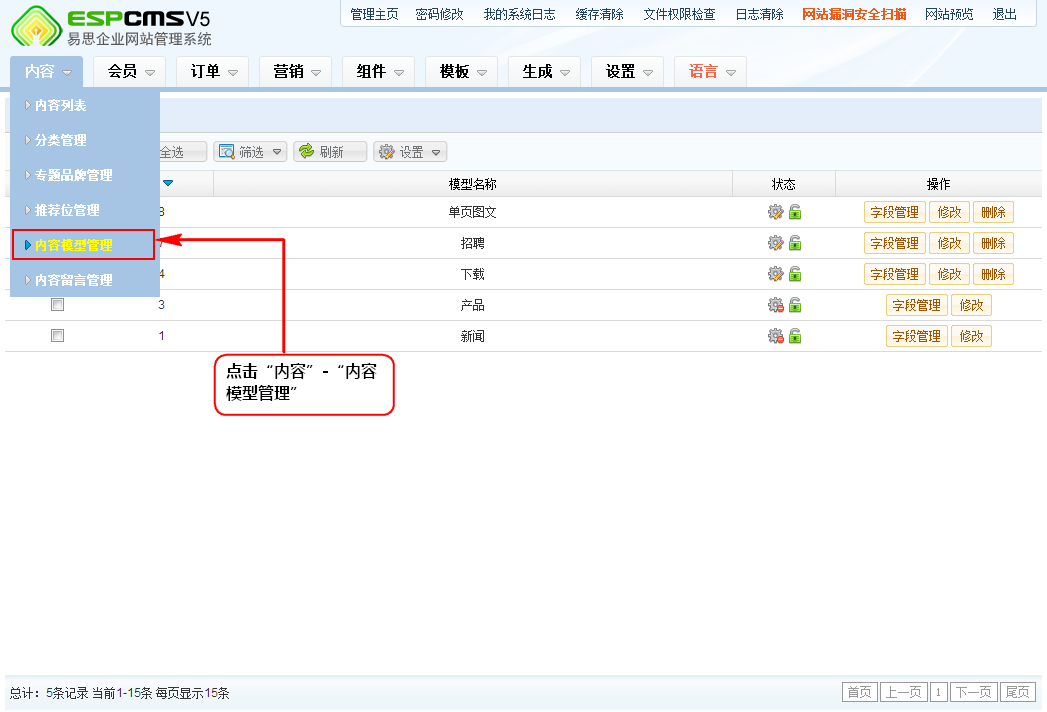This screenshot has height=712, width=1047.
Task: Expand the 生成 menu
Action: (544, 71)
